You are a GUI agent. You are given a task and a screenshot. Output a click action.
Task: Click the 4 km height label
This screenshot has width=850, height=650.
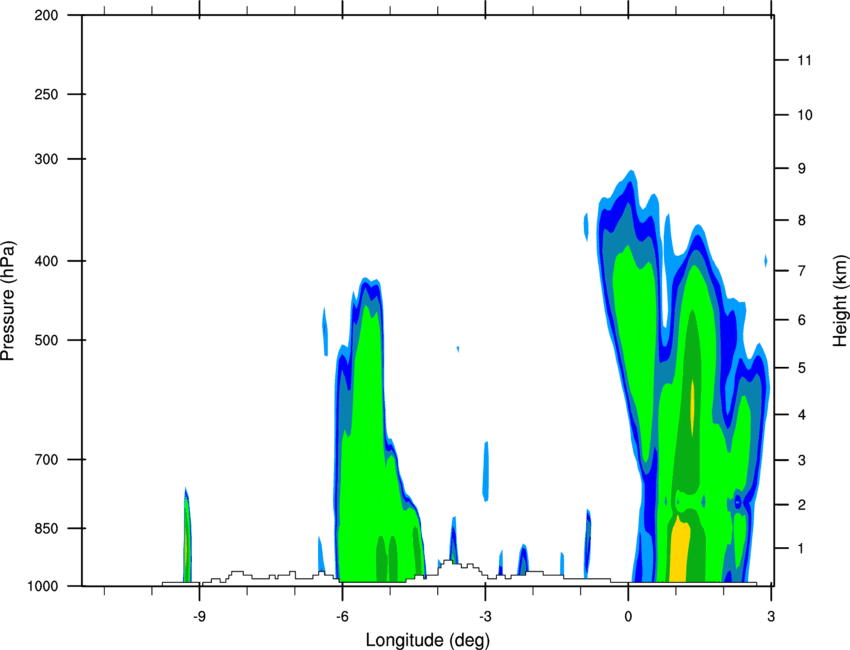pyautogui.click(x=802, y=415)
